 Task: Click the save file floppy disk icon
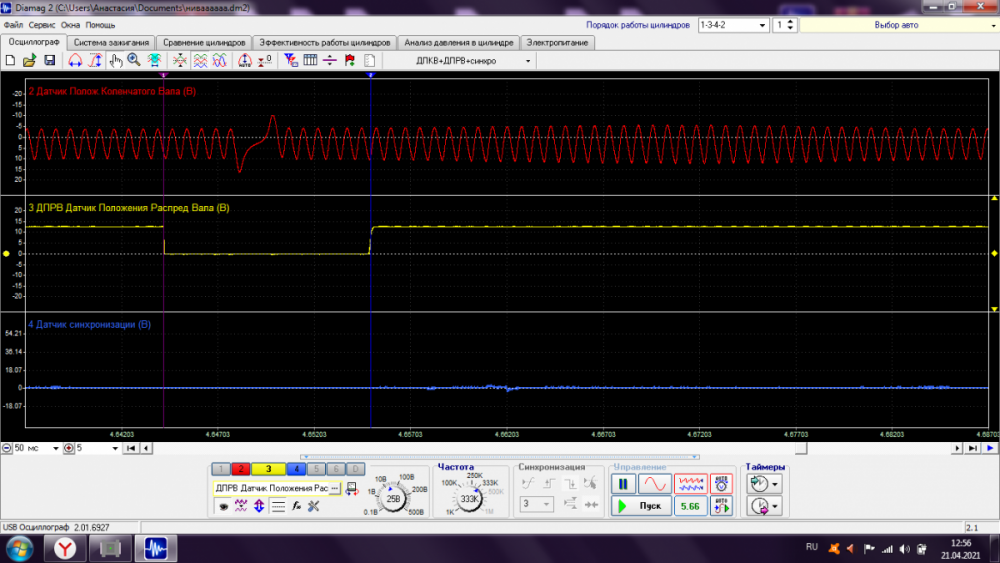(49, 61)
